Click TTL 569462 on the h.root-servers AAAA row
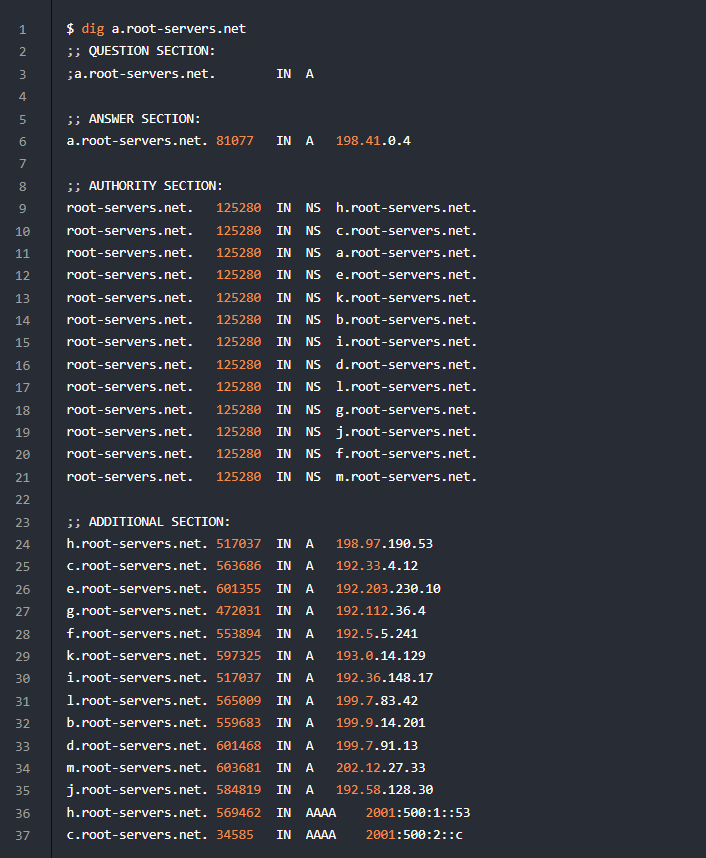 (239, 813)
